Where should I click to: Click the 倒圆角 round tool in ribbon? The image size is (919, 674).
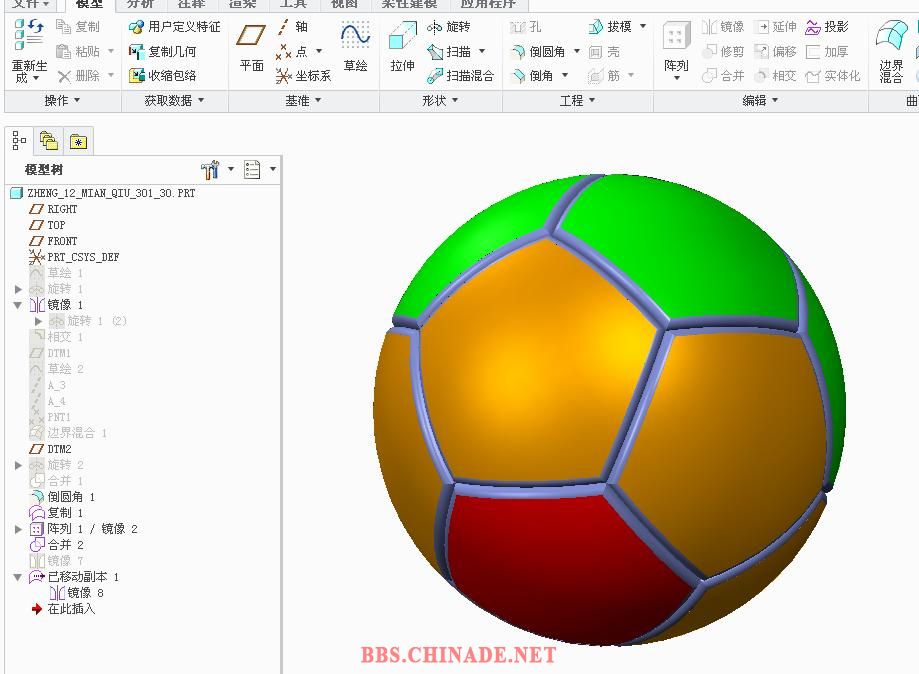(x=538, y=52)
